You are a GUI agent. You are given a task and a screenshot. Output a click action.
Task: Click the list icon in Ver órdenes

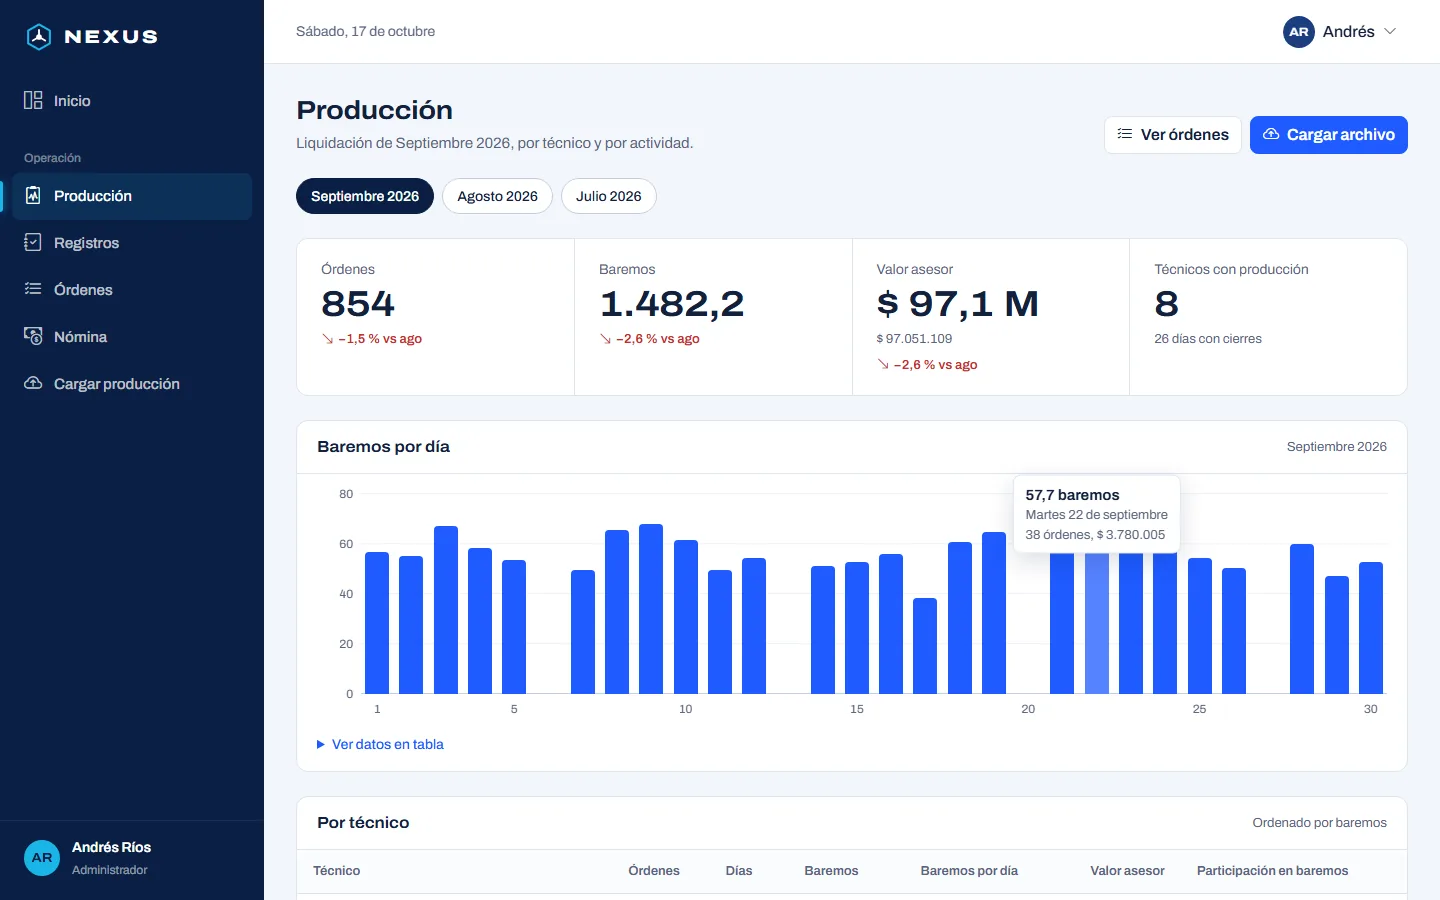pyautogui.click(x=1125, y=134)
